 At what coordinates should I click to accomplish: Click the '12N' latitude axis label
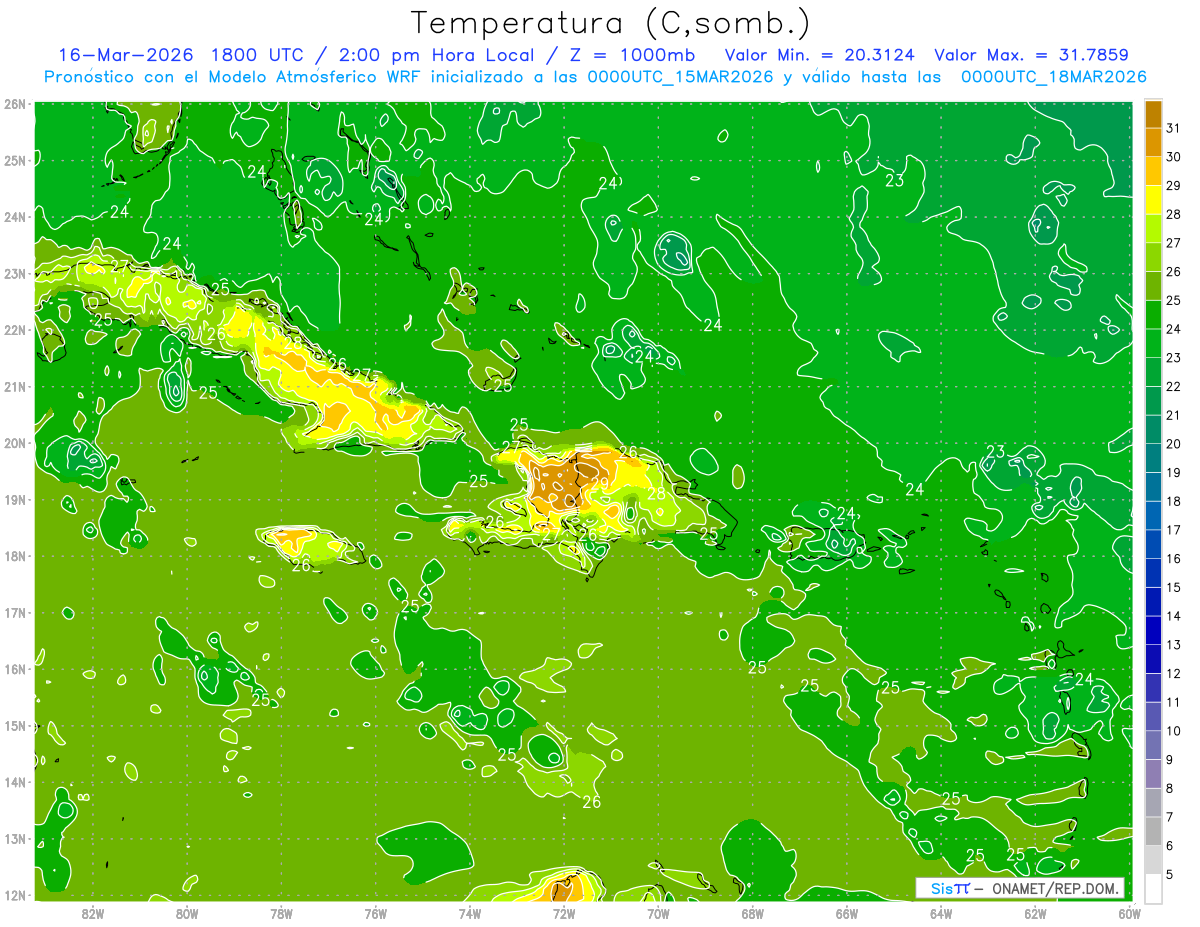(15, 895)
